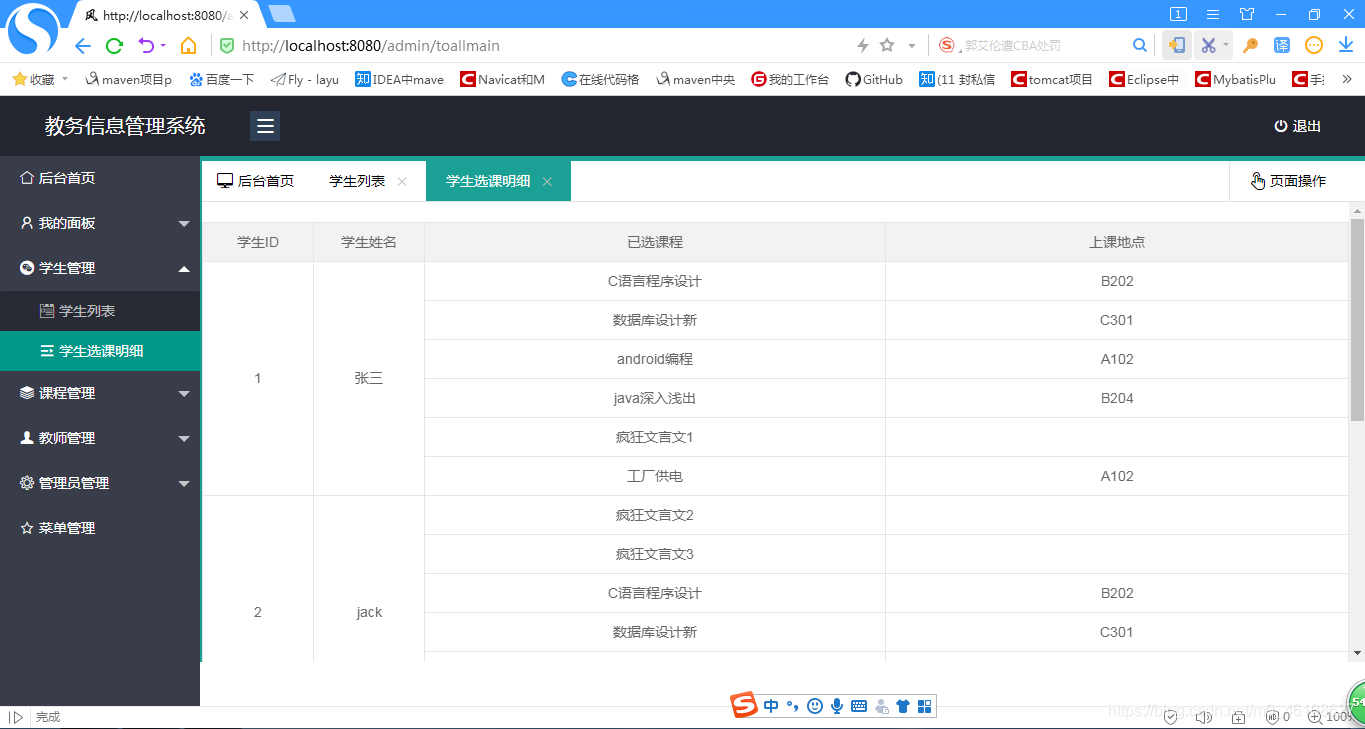Image resolution: width=1365 pixels, height=729 pixels.
Task: Click the status bar zoom 100% control
Action: [1330, 717]
